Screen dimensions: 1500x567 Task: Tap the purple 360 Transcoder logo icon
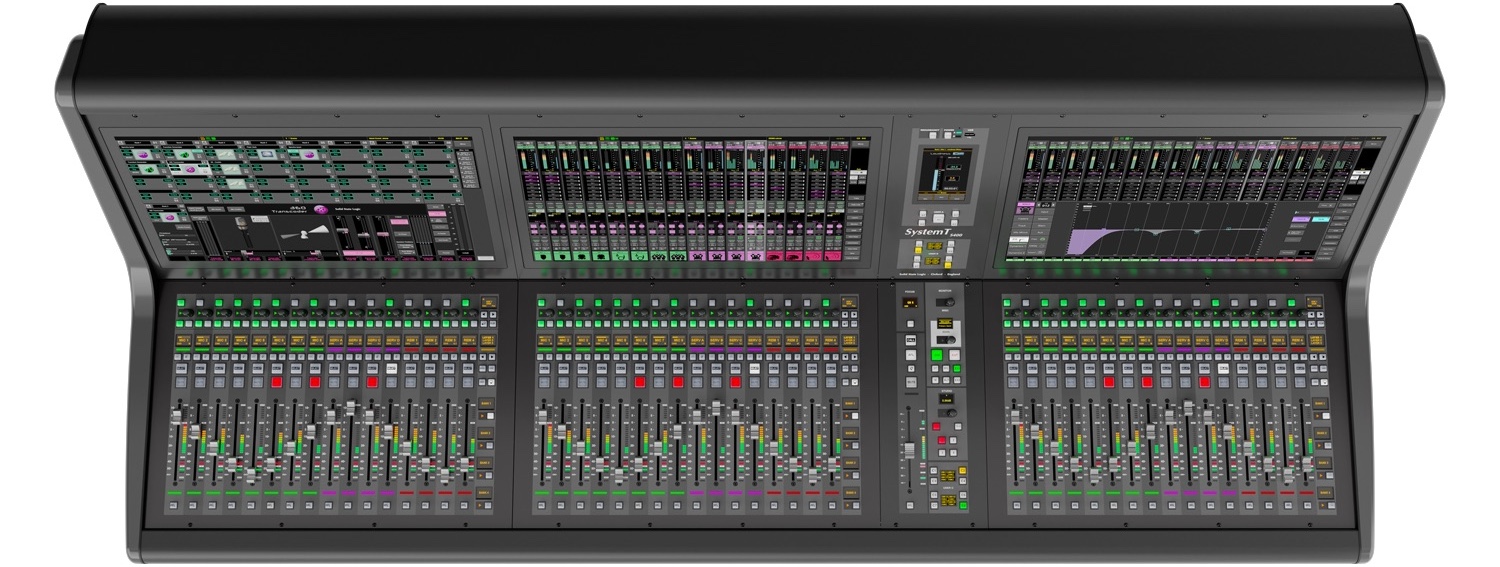click(321, 210)
